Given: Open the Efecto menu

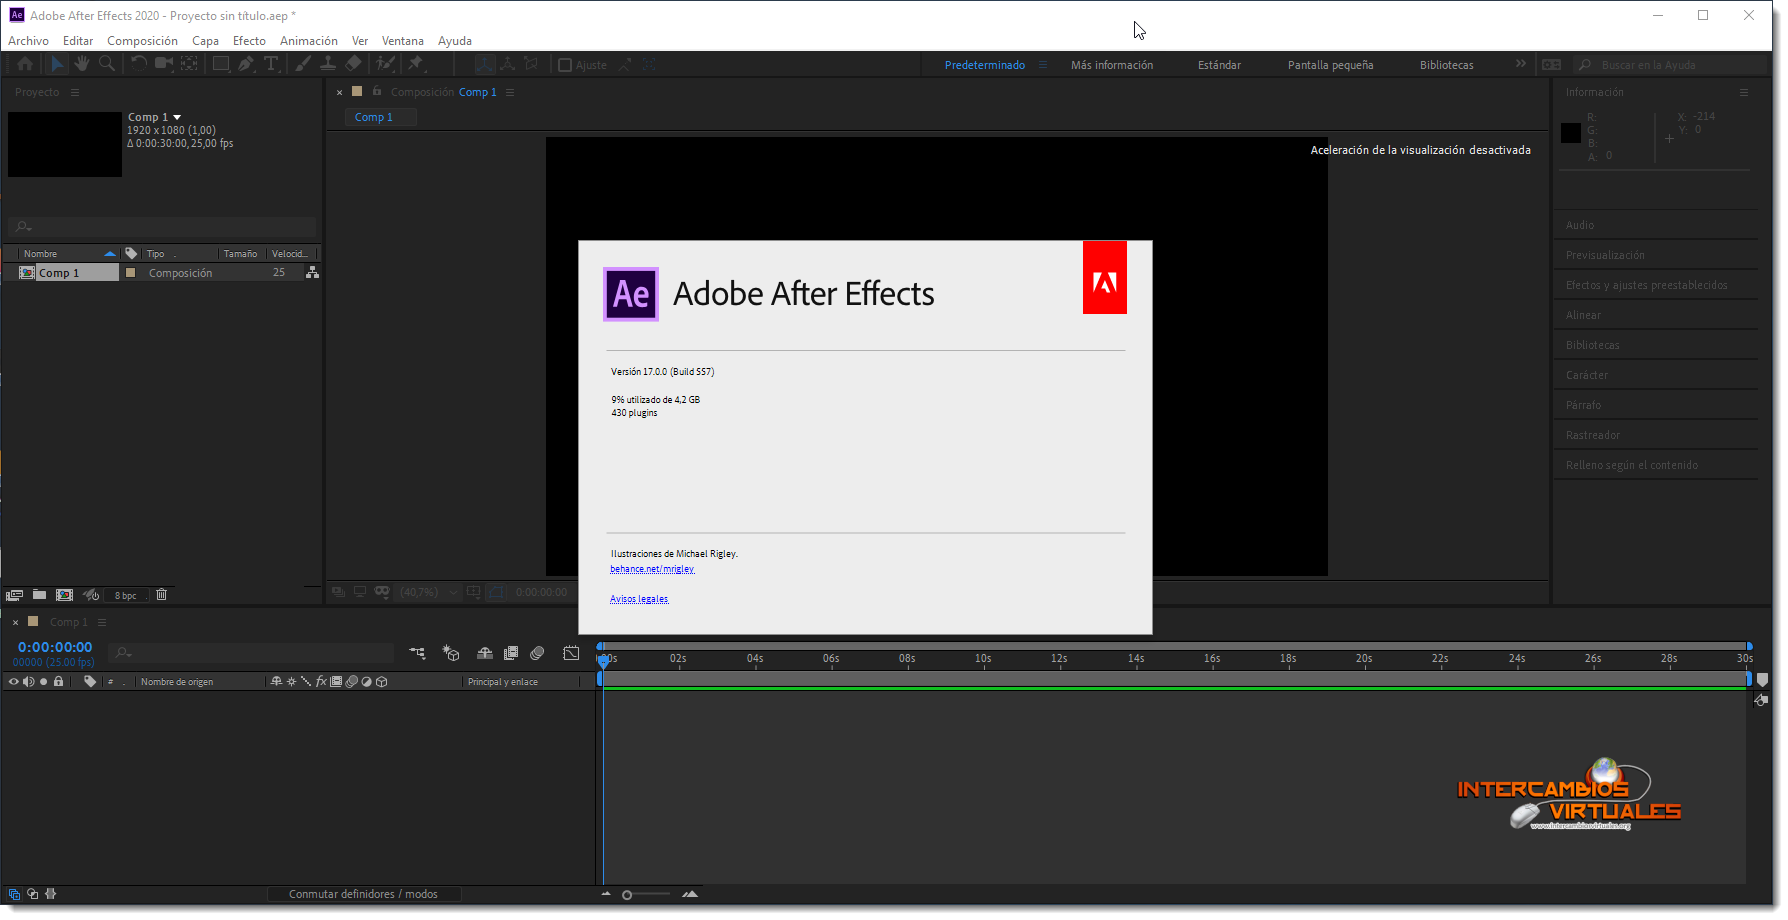Looking at the screenshot, I should (249, 41).
